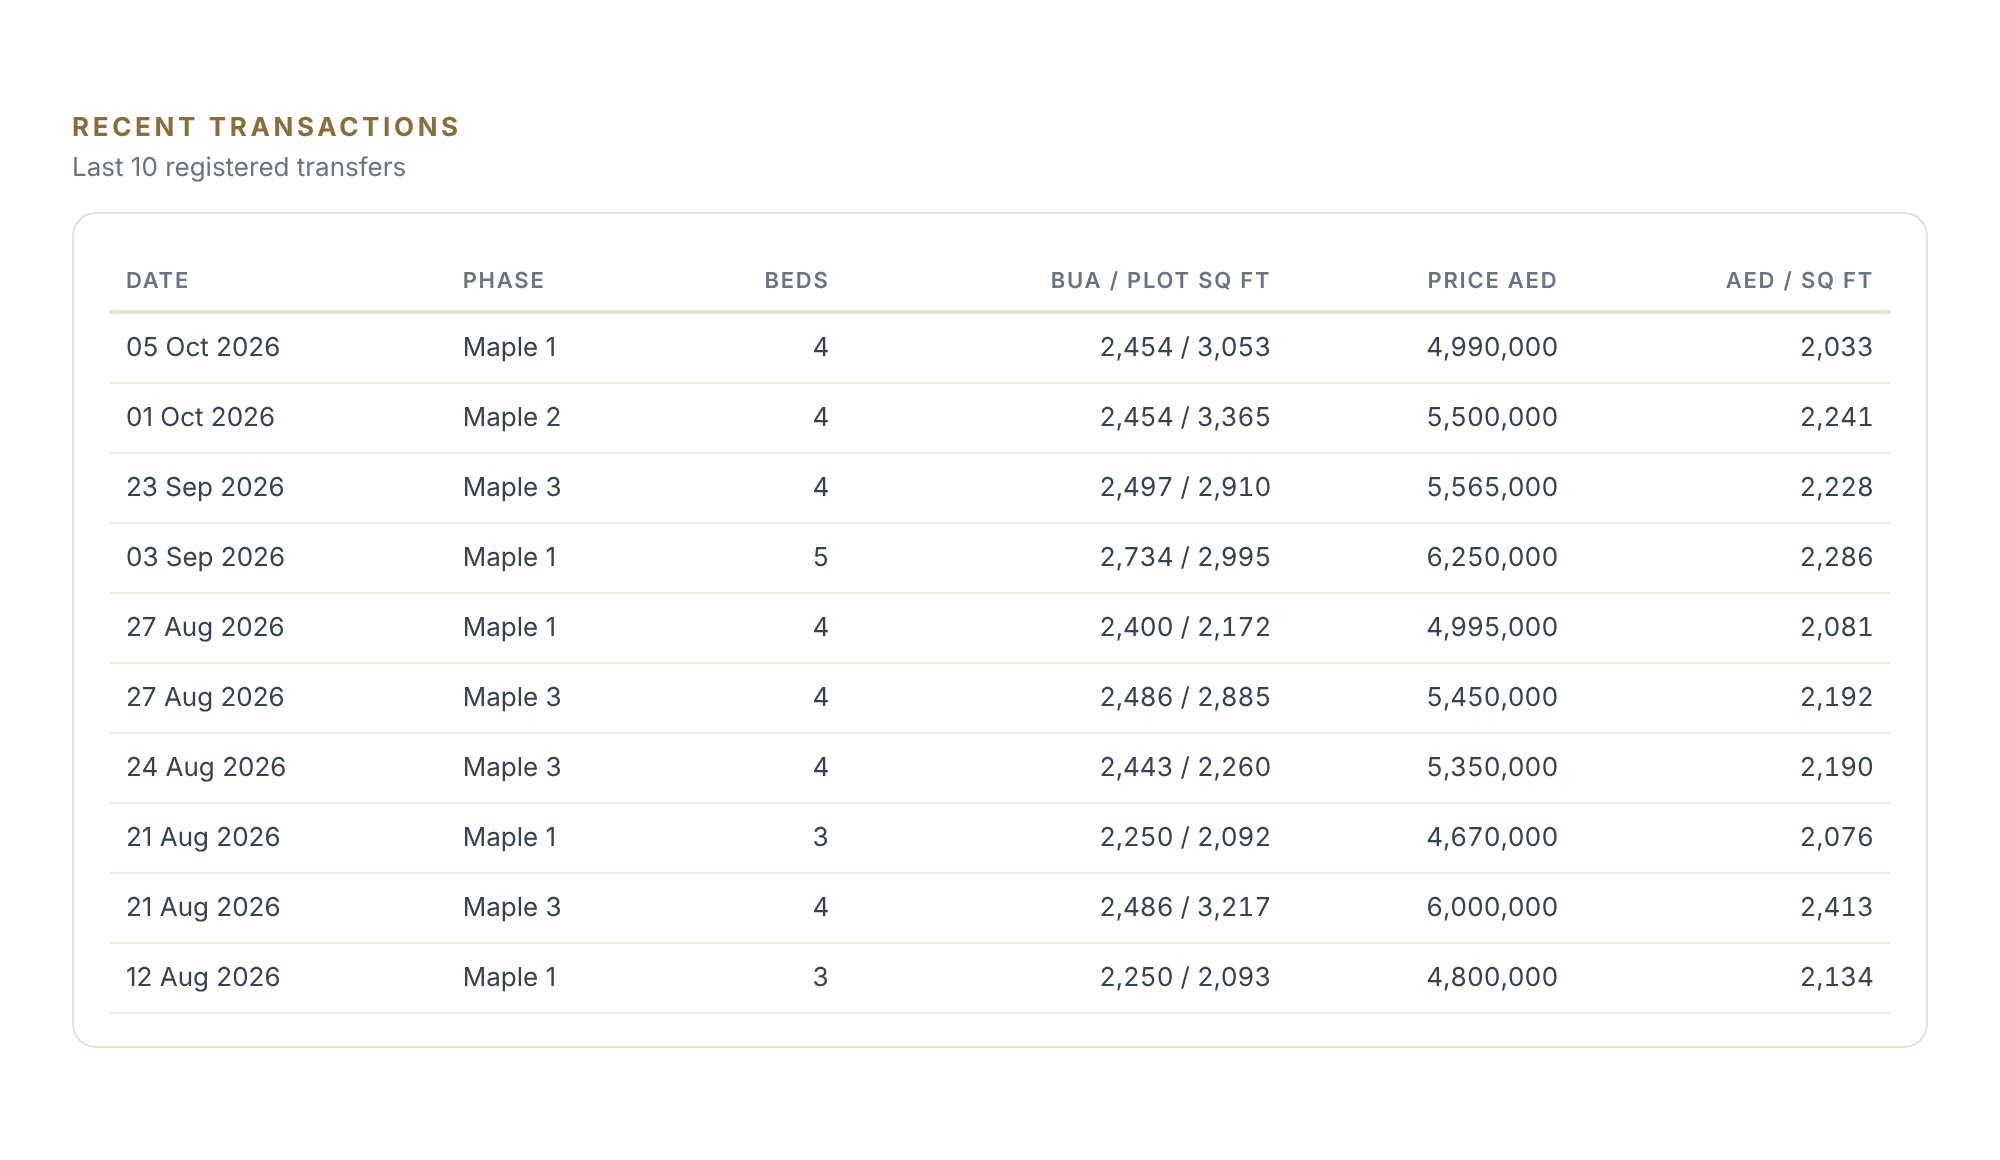Select the 03 Sep 2026 date cell

tap(205, 557)
